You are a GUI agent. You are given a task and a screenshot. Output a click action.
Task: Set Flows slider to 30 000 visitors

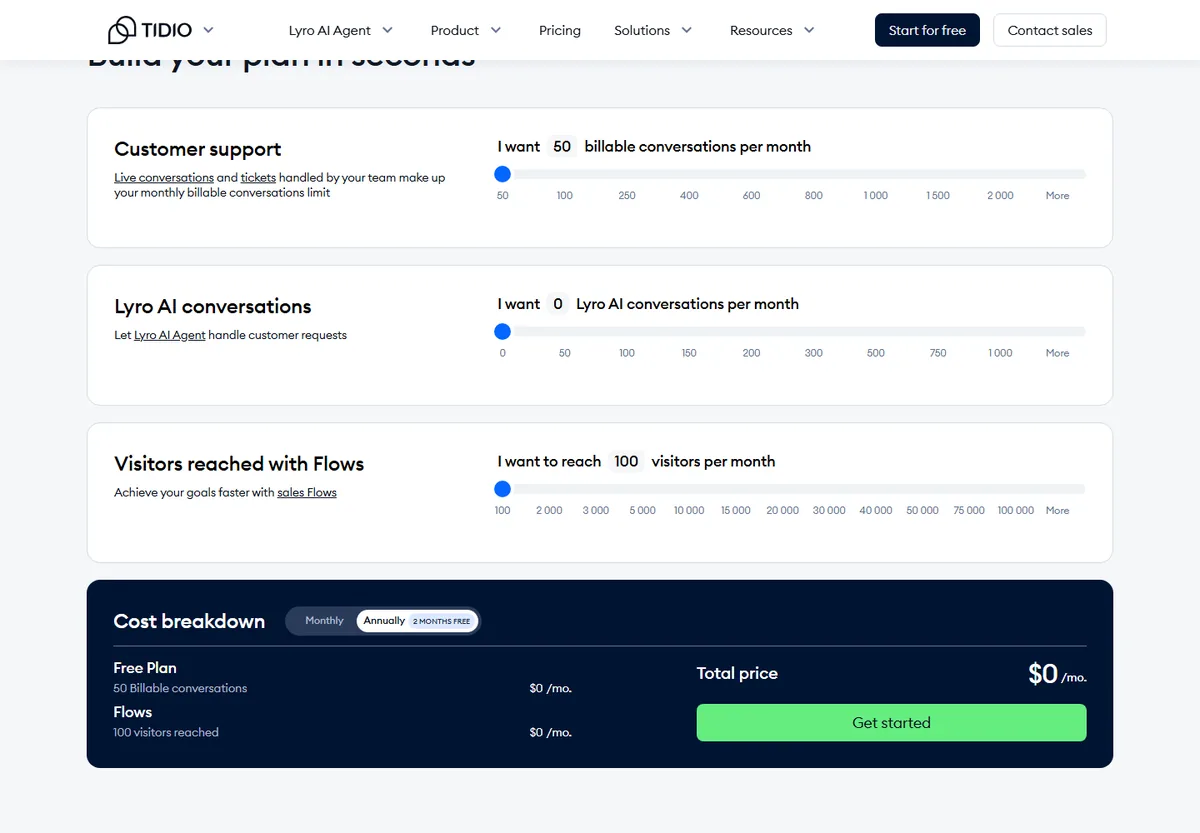(829, 510)
